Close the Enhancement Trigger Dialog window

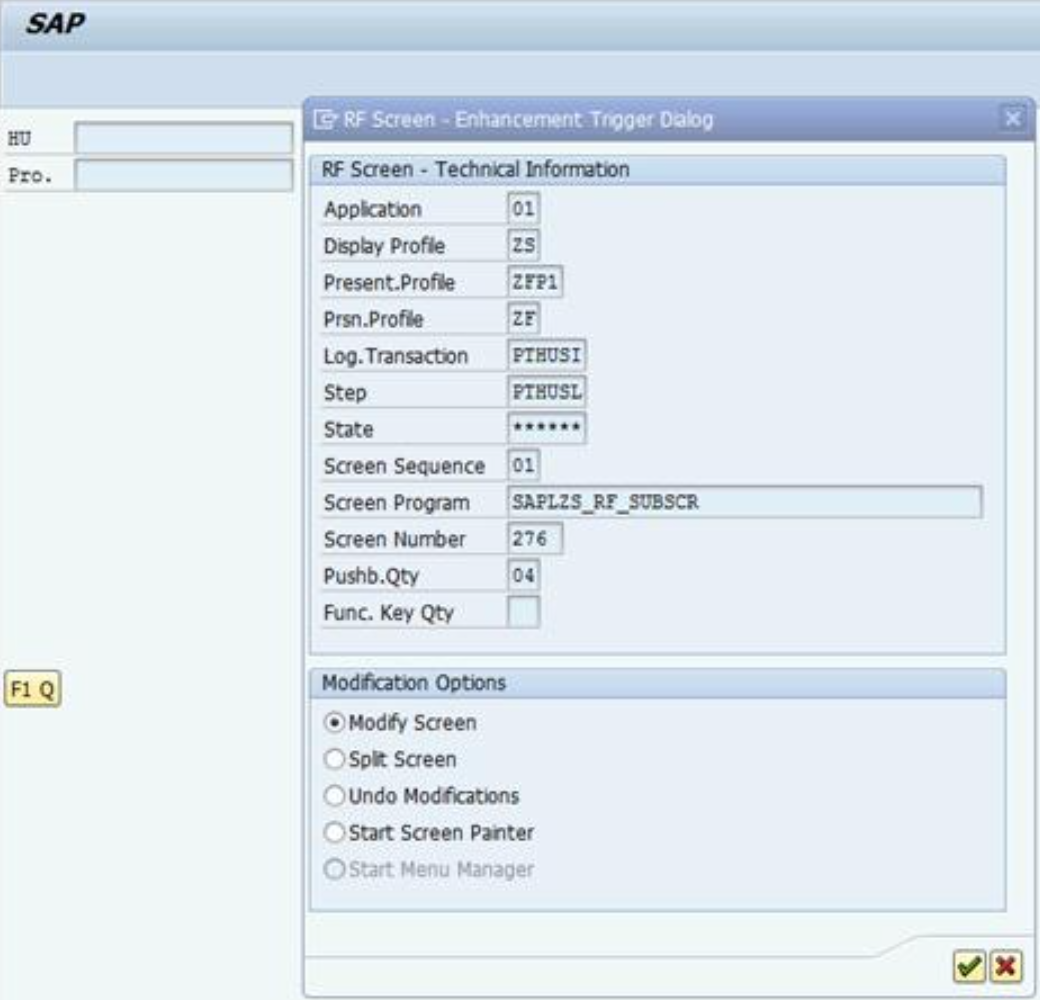click(1013, 119)
